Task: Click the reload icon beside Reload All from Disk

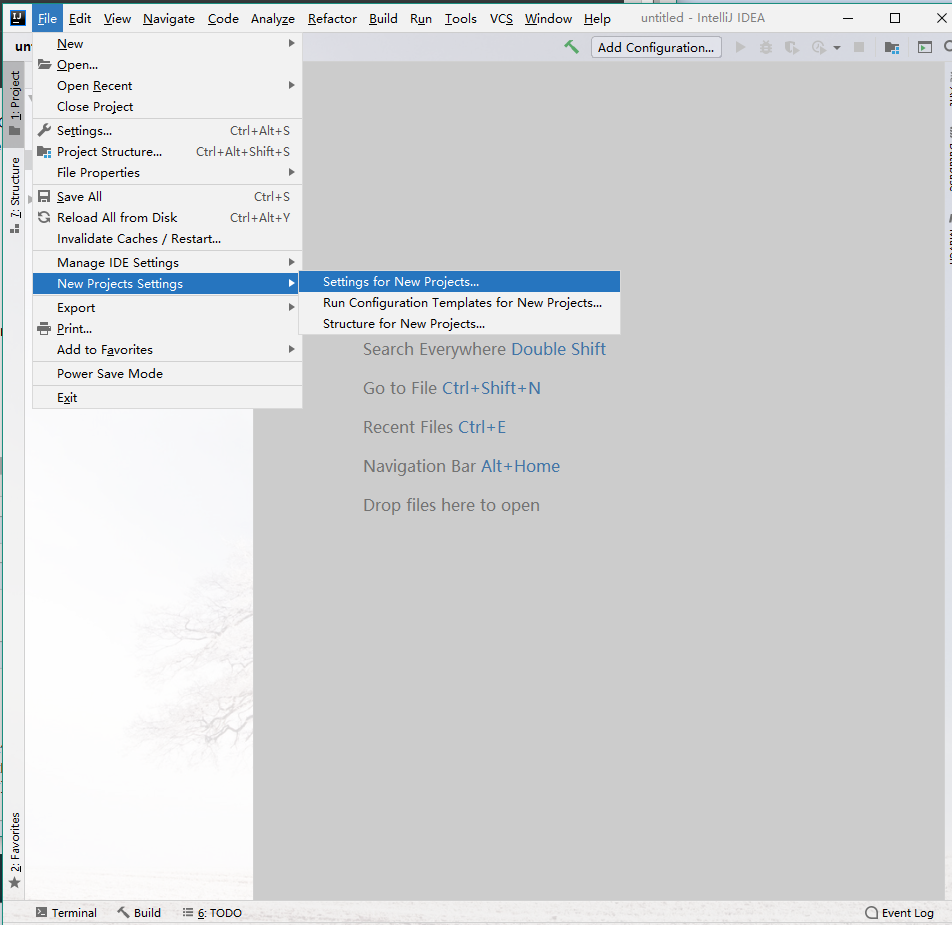Action: click(x=44, y=217)
